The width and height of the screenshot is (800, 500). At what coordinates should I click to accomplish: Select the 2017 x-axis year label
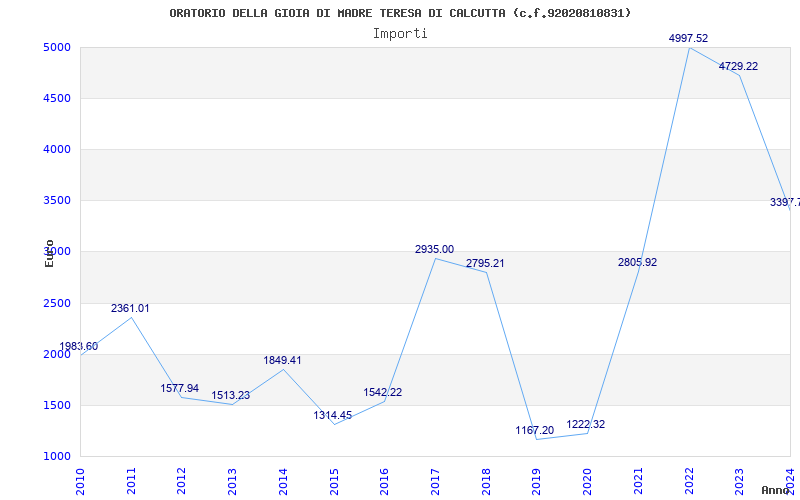pos(435,479)
